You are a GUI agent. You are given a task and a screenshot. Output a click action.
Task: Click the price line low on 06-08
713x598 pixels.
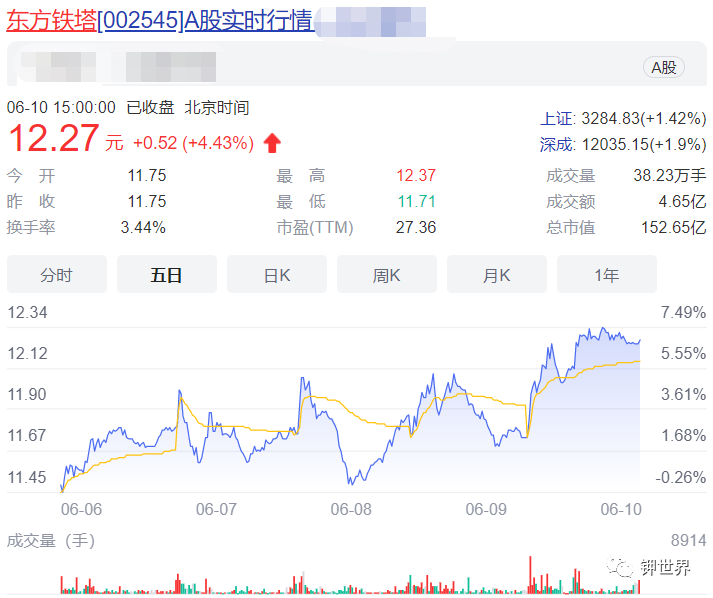point(351,483)
